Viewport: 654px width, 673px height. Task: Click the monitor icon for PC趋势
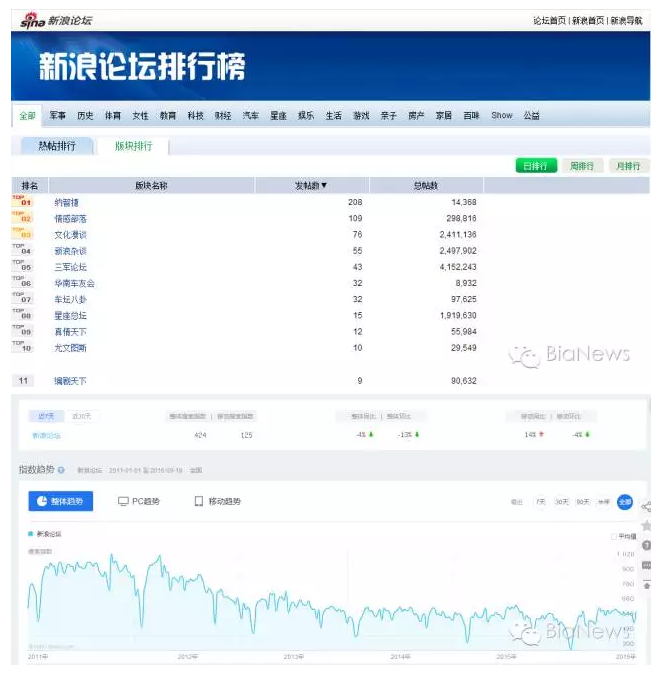click(x=123, y=501)
